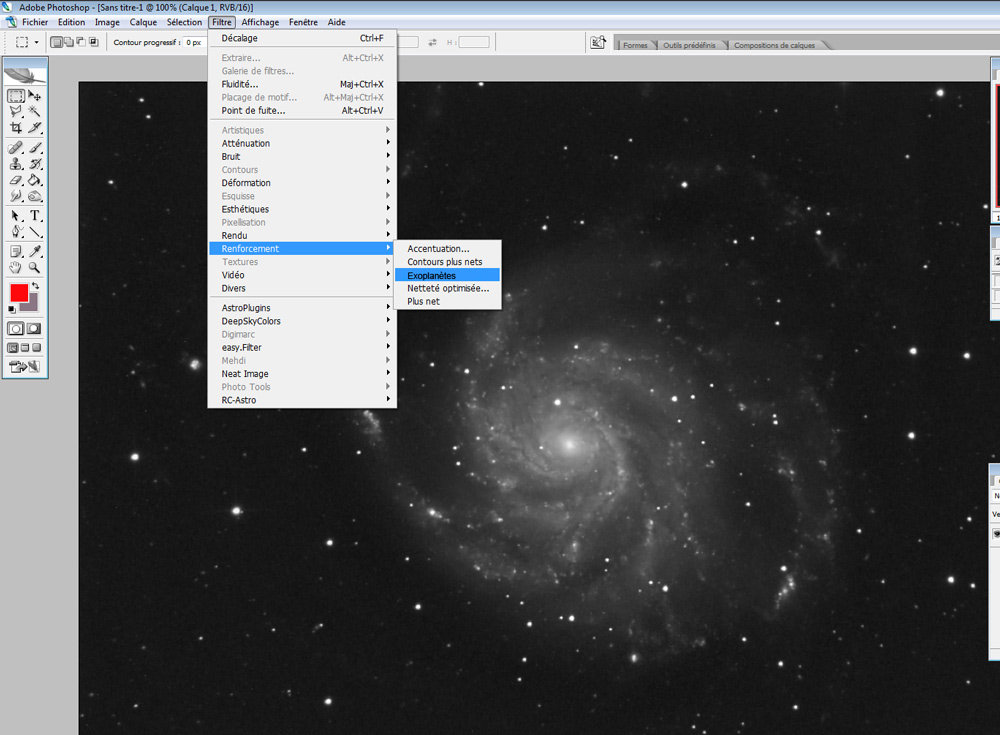Select the Move tool
The image size is (1000, 735).
35,96
